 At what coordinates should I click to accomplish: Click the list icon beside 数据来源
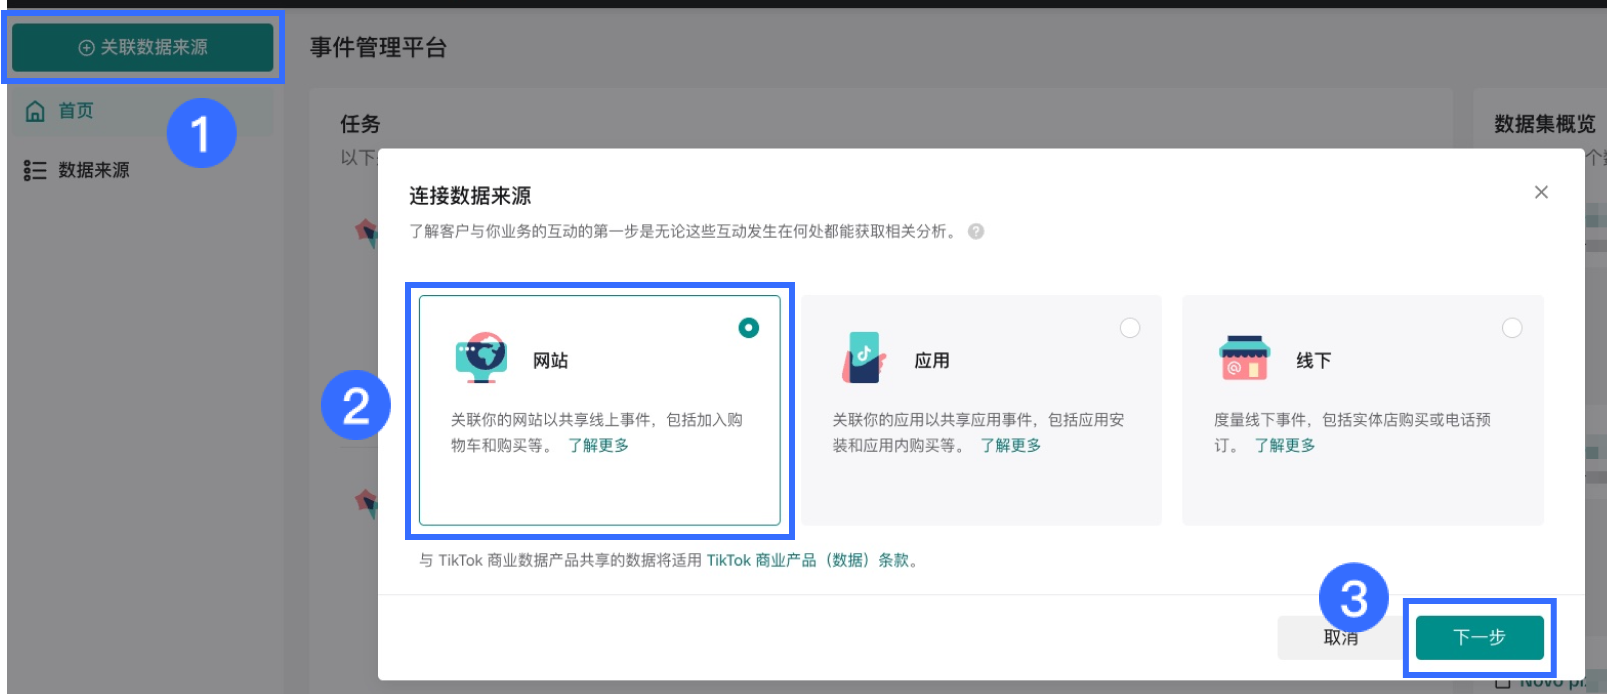click(x=35, y=171)
